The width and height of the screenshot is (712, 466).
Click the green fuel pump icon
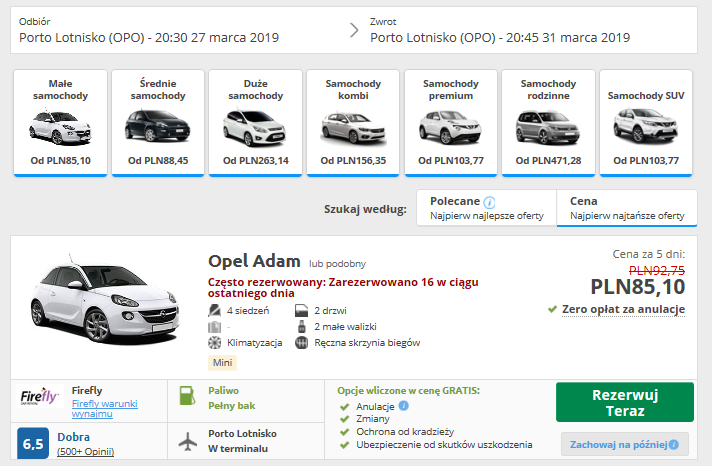187,396
